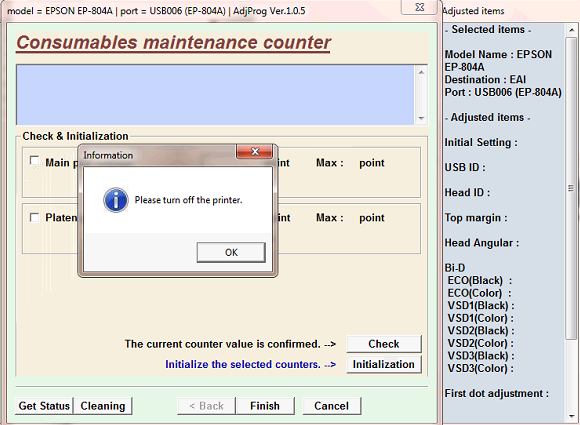Image resolution: width=580 pixels, height=425 pixels.
Task: Click the 'Check & Initialization' group label
Action: (x=75, y=136)
